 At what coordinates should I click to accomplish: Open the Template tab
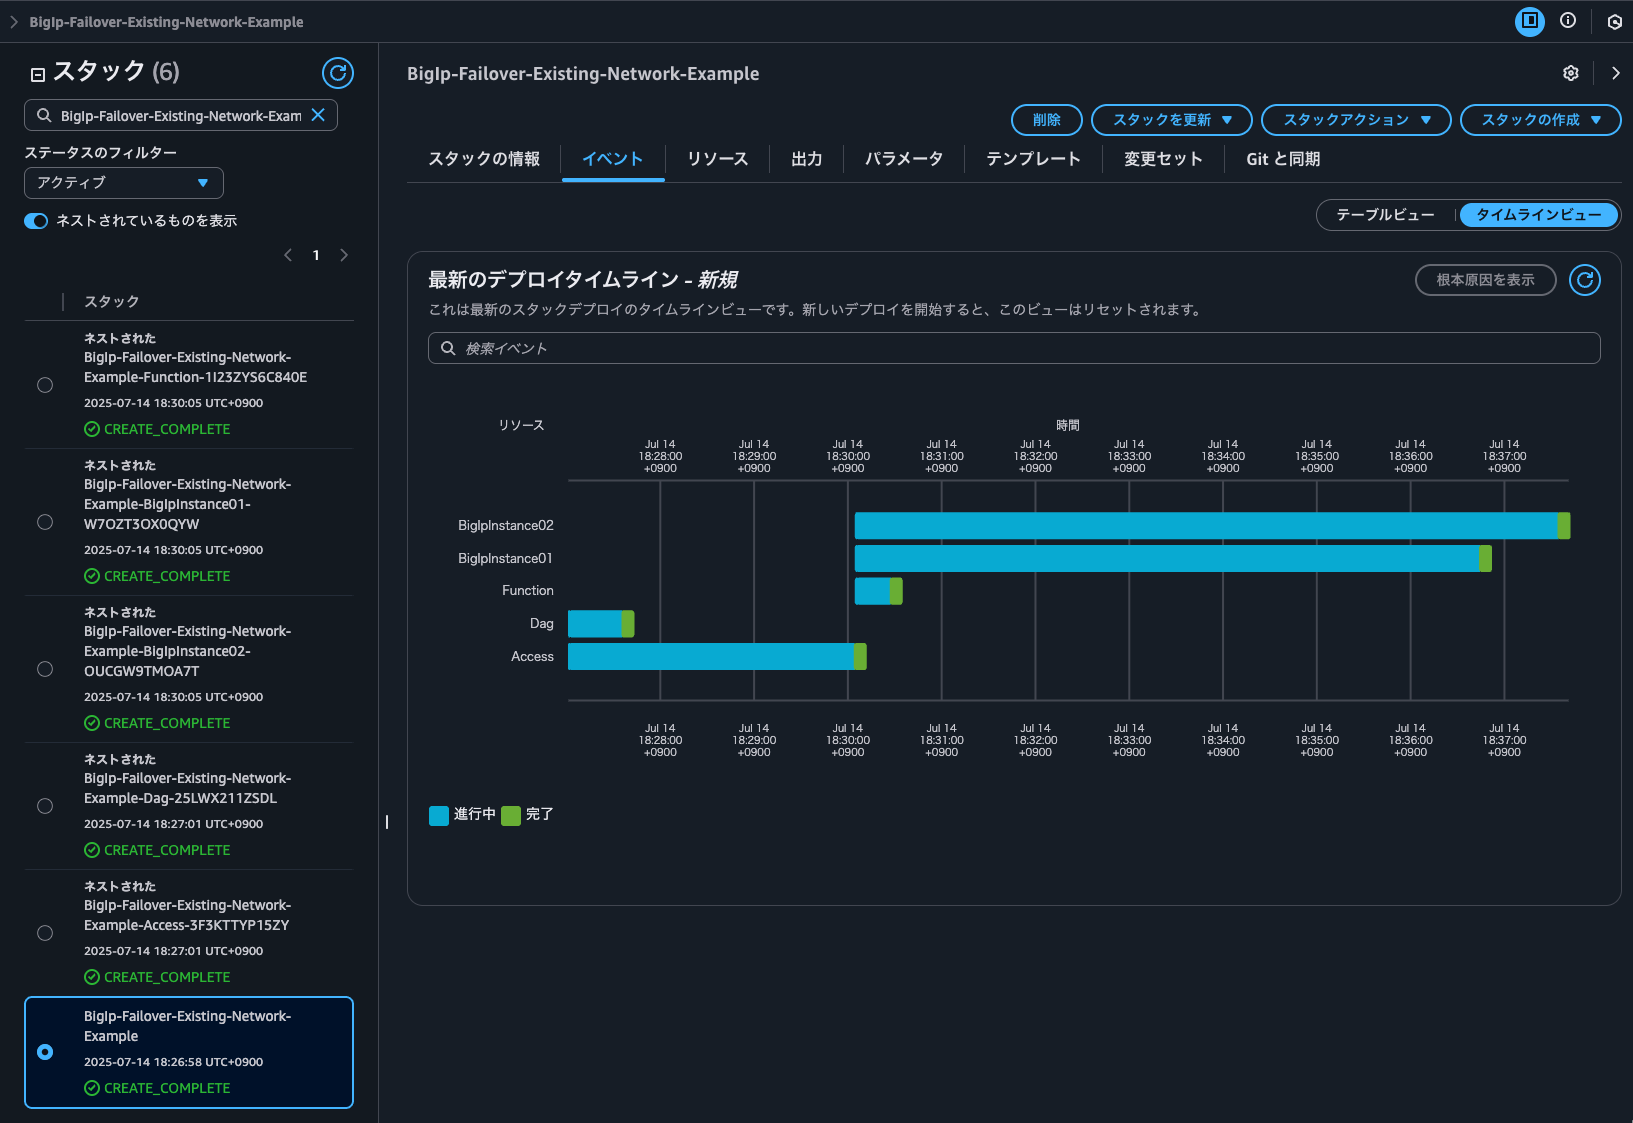[x=1033, y=159]
